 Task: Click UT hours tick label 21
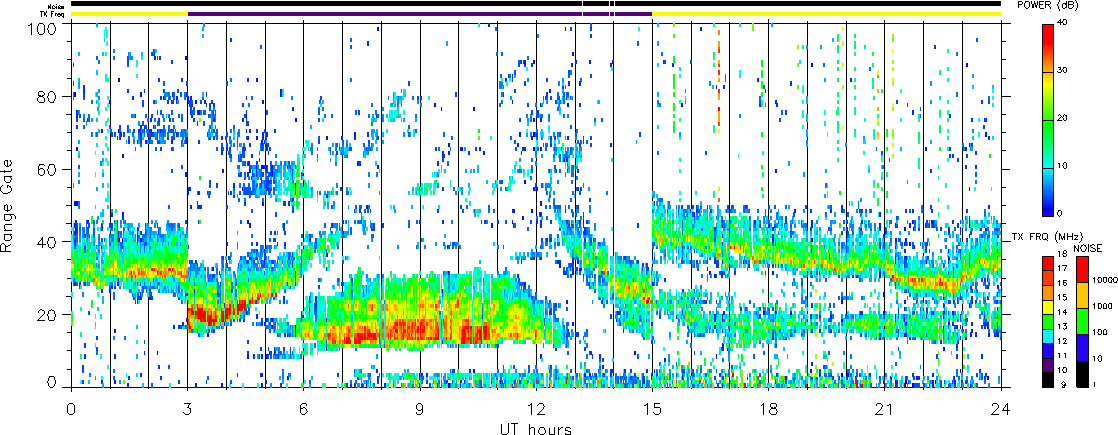click(885, 409)
